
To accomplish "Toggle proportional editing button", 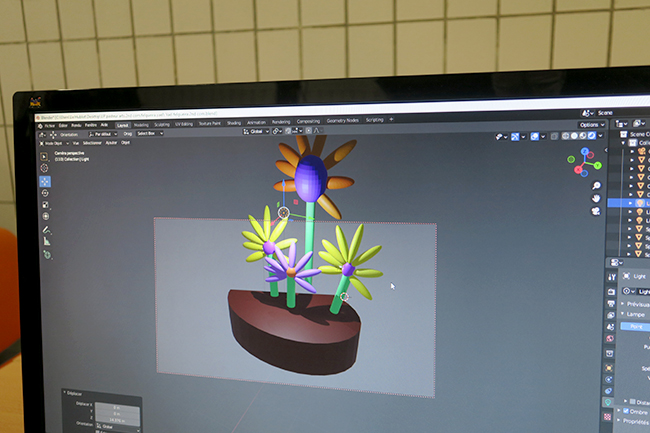I will point(308,131).
